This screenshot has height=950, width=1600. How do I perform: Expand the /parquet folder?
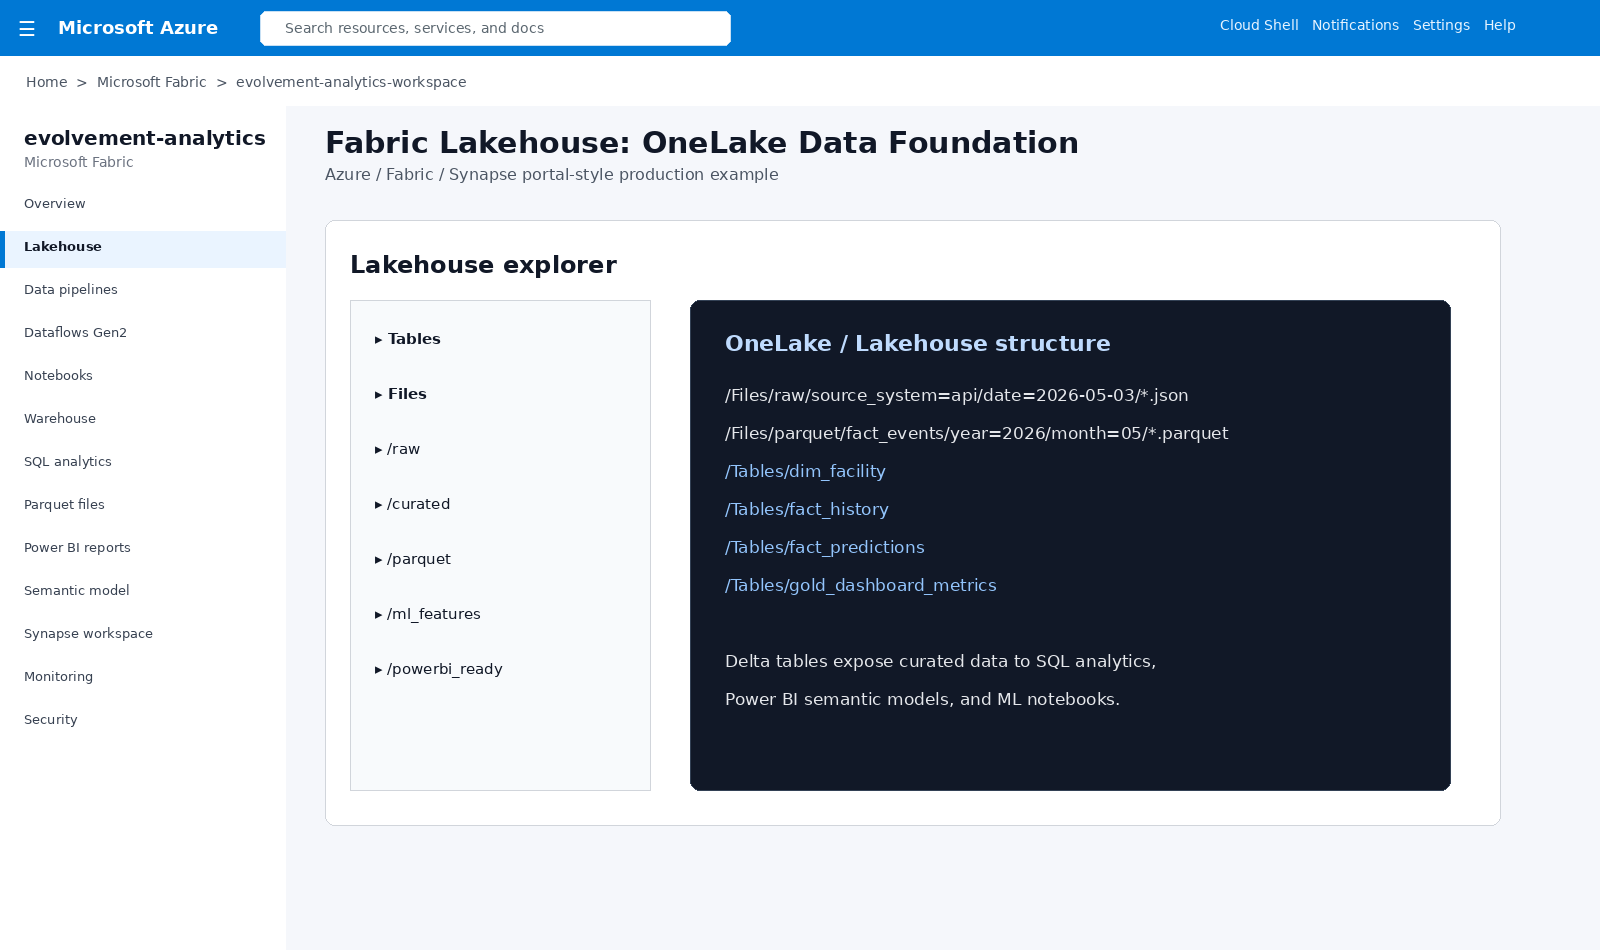coord(413,559)
